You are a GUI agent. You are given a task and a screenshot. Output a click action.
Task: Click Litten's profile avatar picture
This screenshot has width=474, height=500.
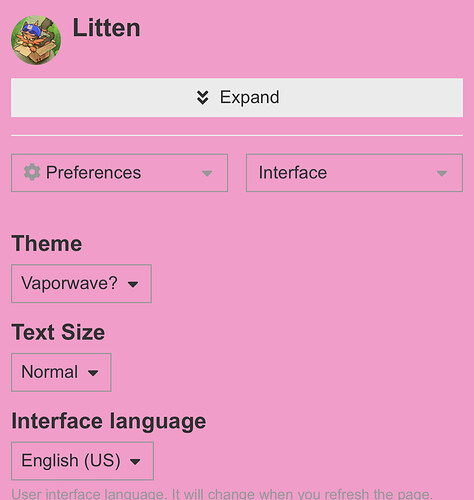pyautogui.click(x=36, y=40)
